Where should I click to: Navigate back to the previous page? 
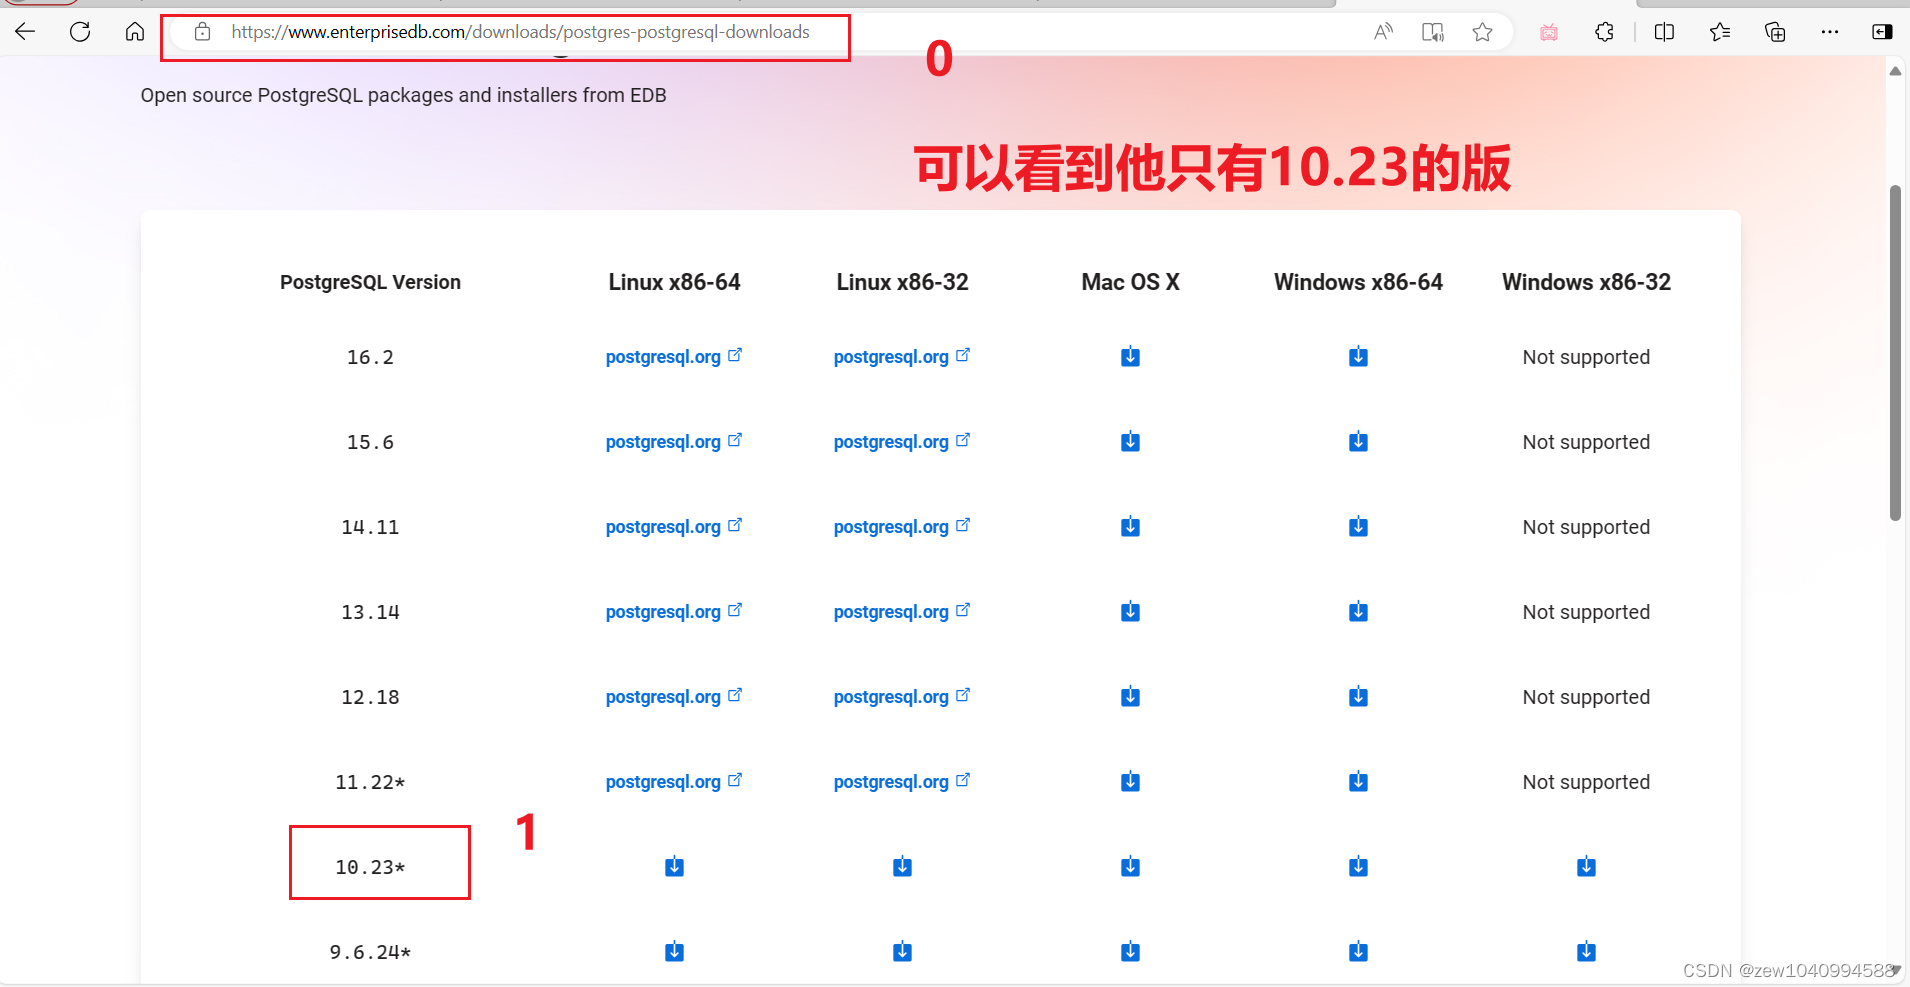(x=26, y=31)
